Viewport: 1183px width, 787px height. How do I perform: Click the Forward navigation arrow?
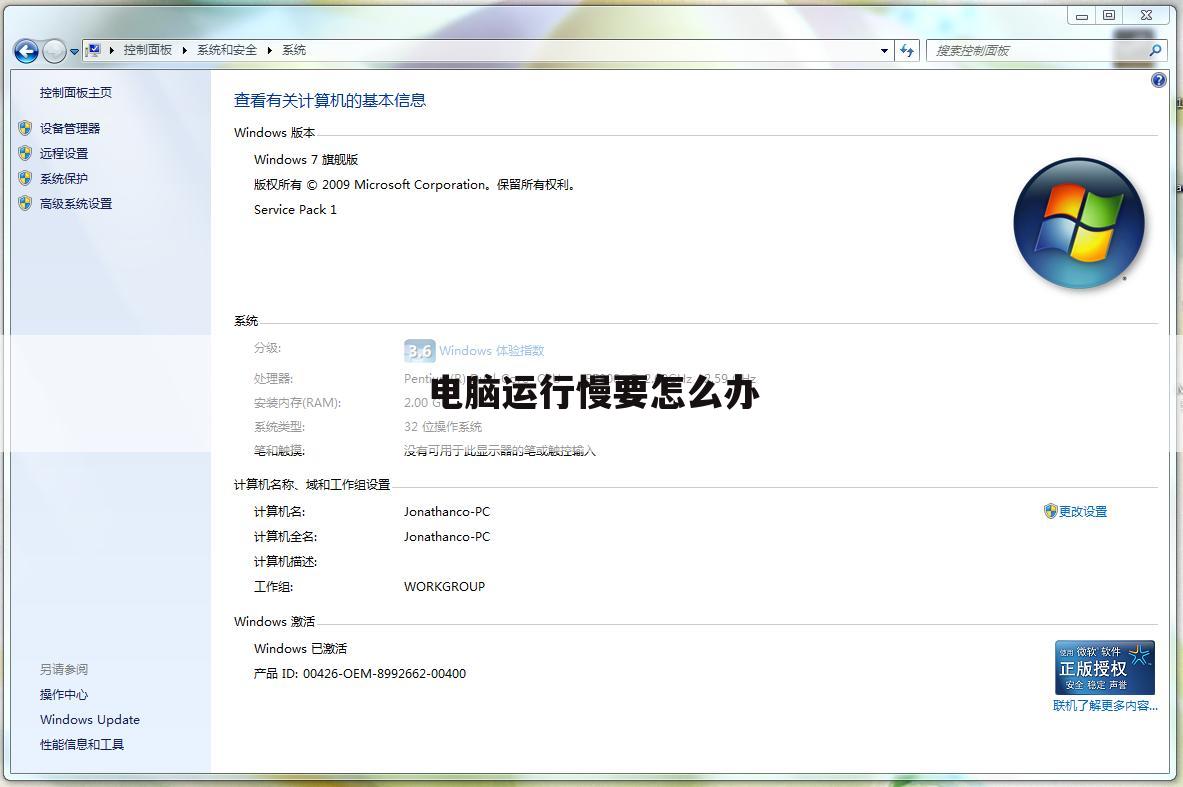54,51
